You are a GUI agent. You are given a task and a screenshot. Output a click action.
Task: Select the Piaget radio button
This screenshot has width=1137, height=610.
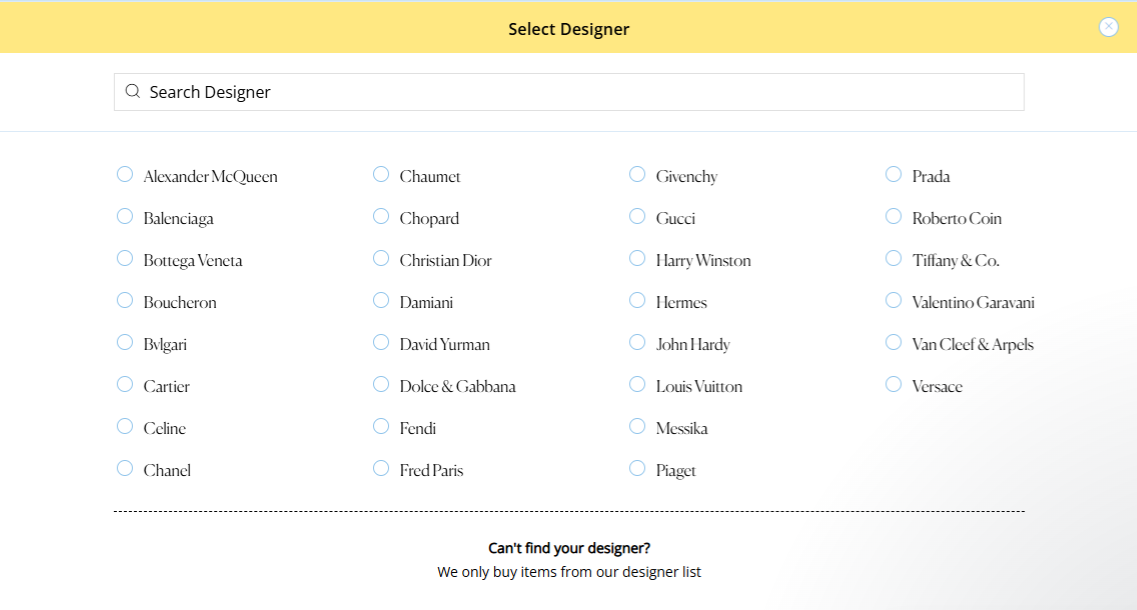637,467
